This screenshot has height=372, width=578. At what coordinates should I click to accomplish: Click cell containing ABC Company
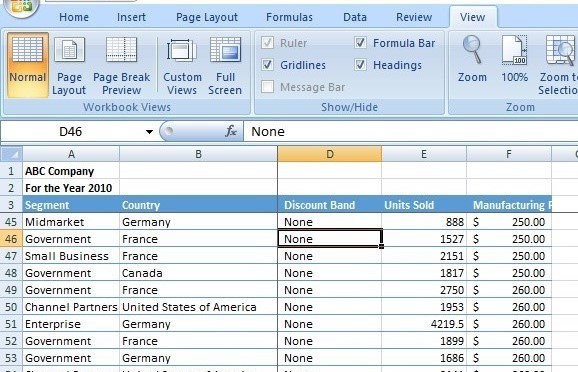pyautogui.click(x=71, y=171)
